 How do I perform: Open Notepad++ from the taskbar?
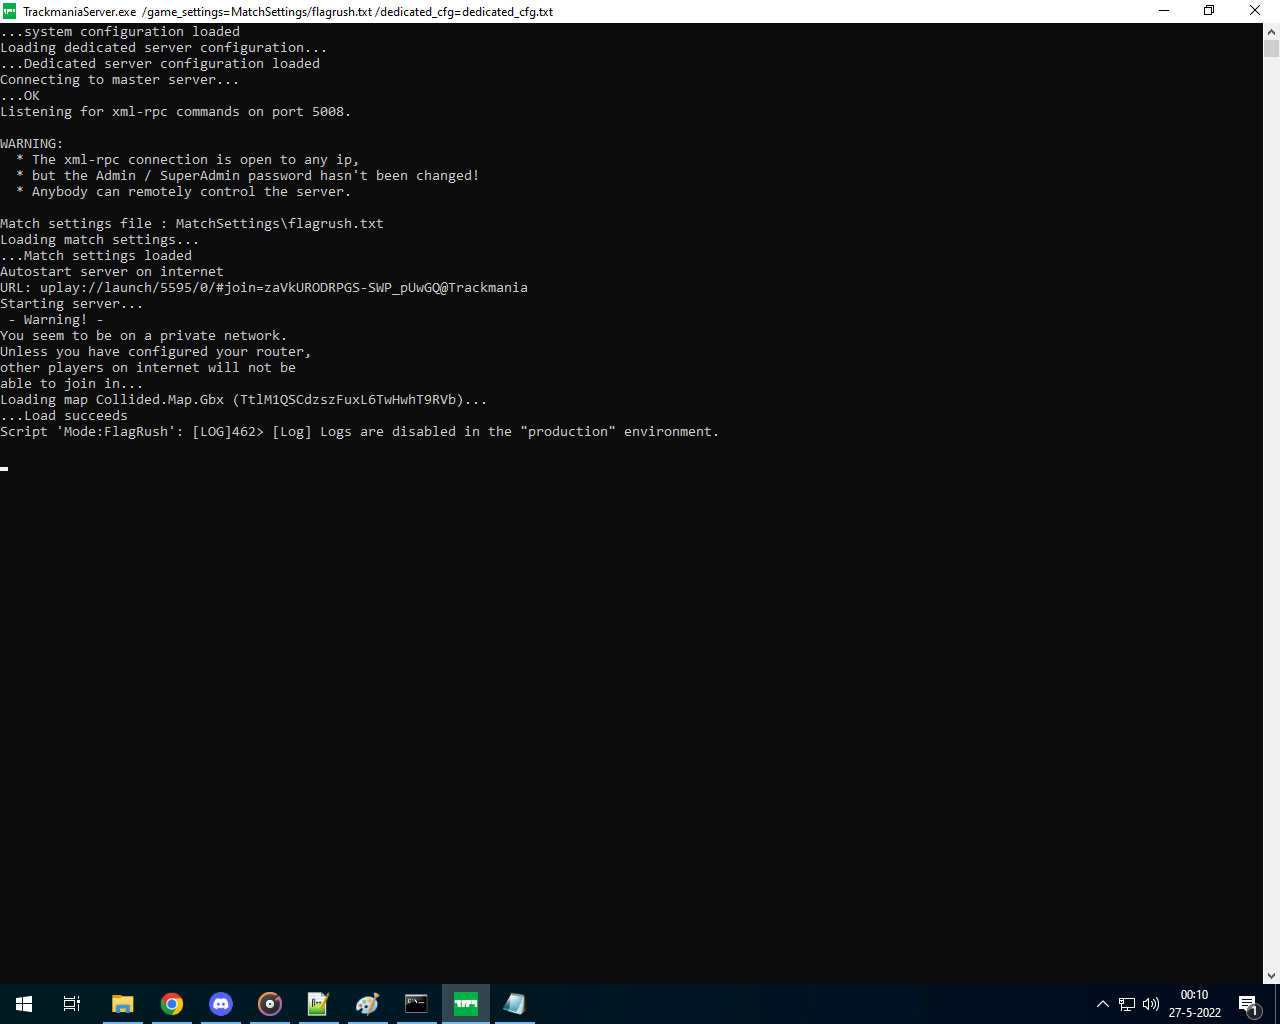(318, 1004)
